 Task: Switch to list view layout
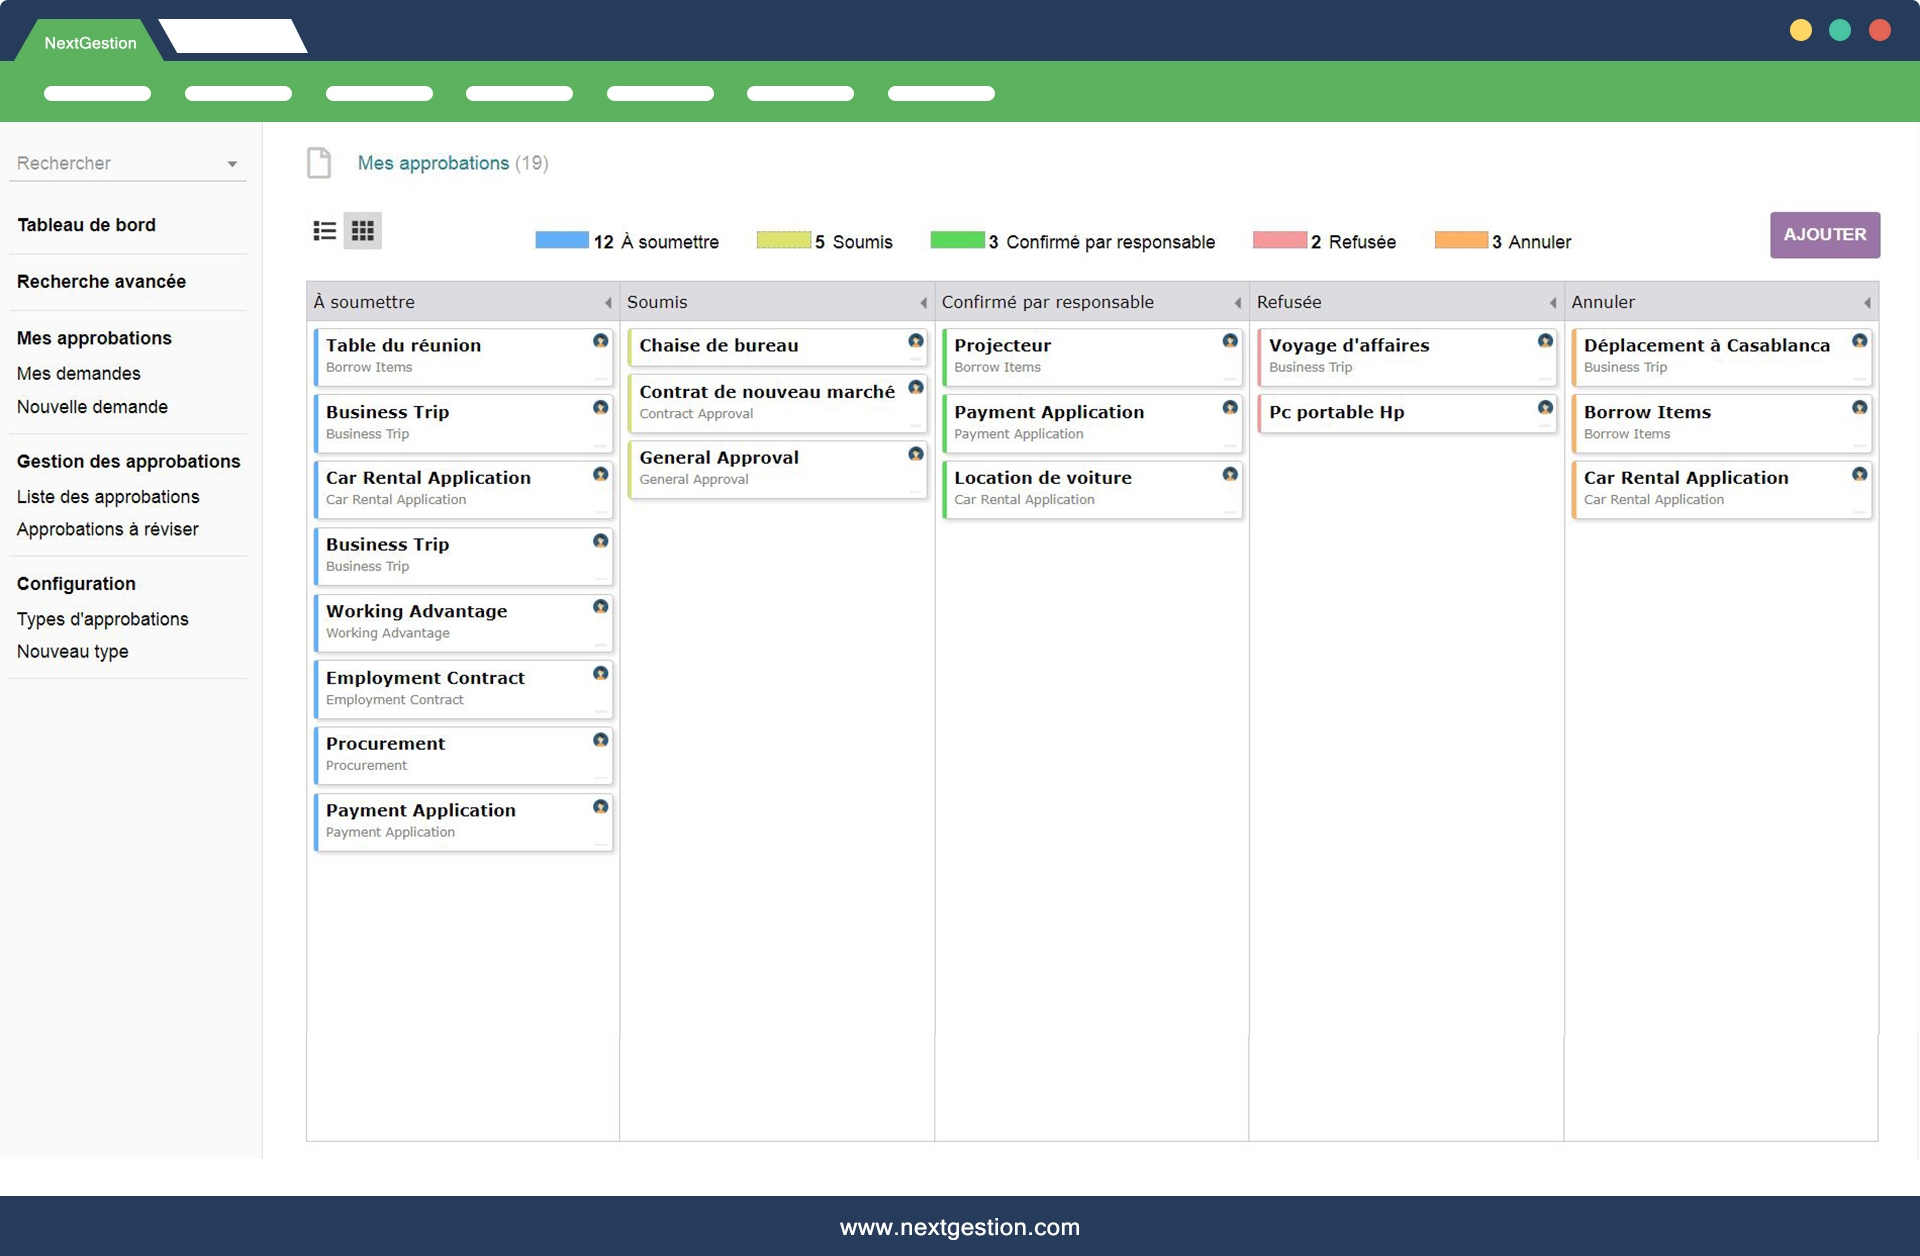click(324, 231)
